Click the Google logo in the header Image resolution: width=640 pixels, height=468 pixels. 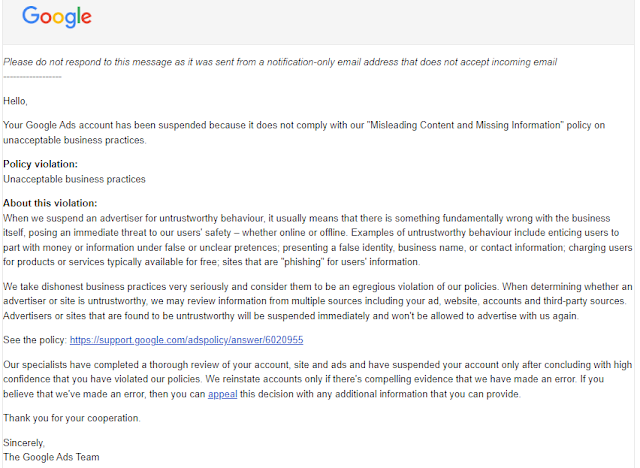click(57, 17)
